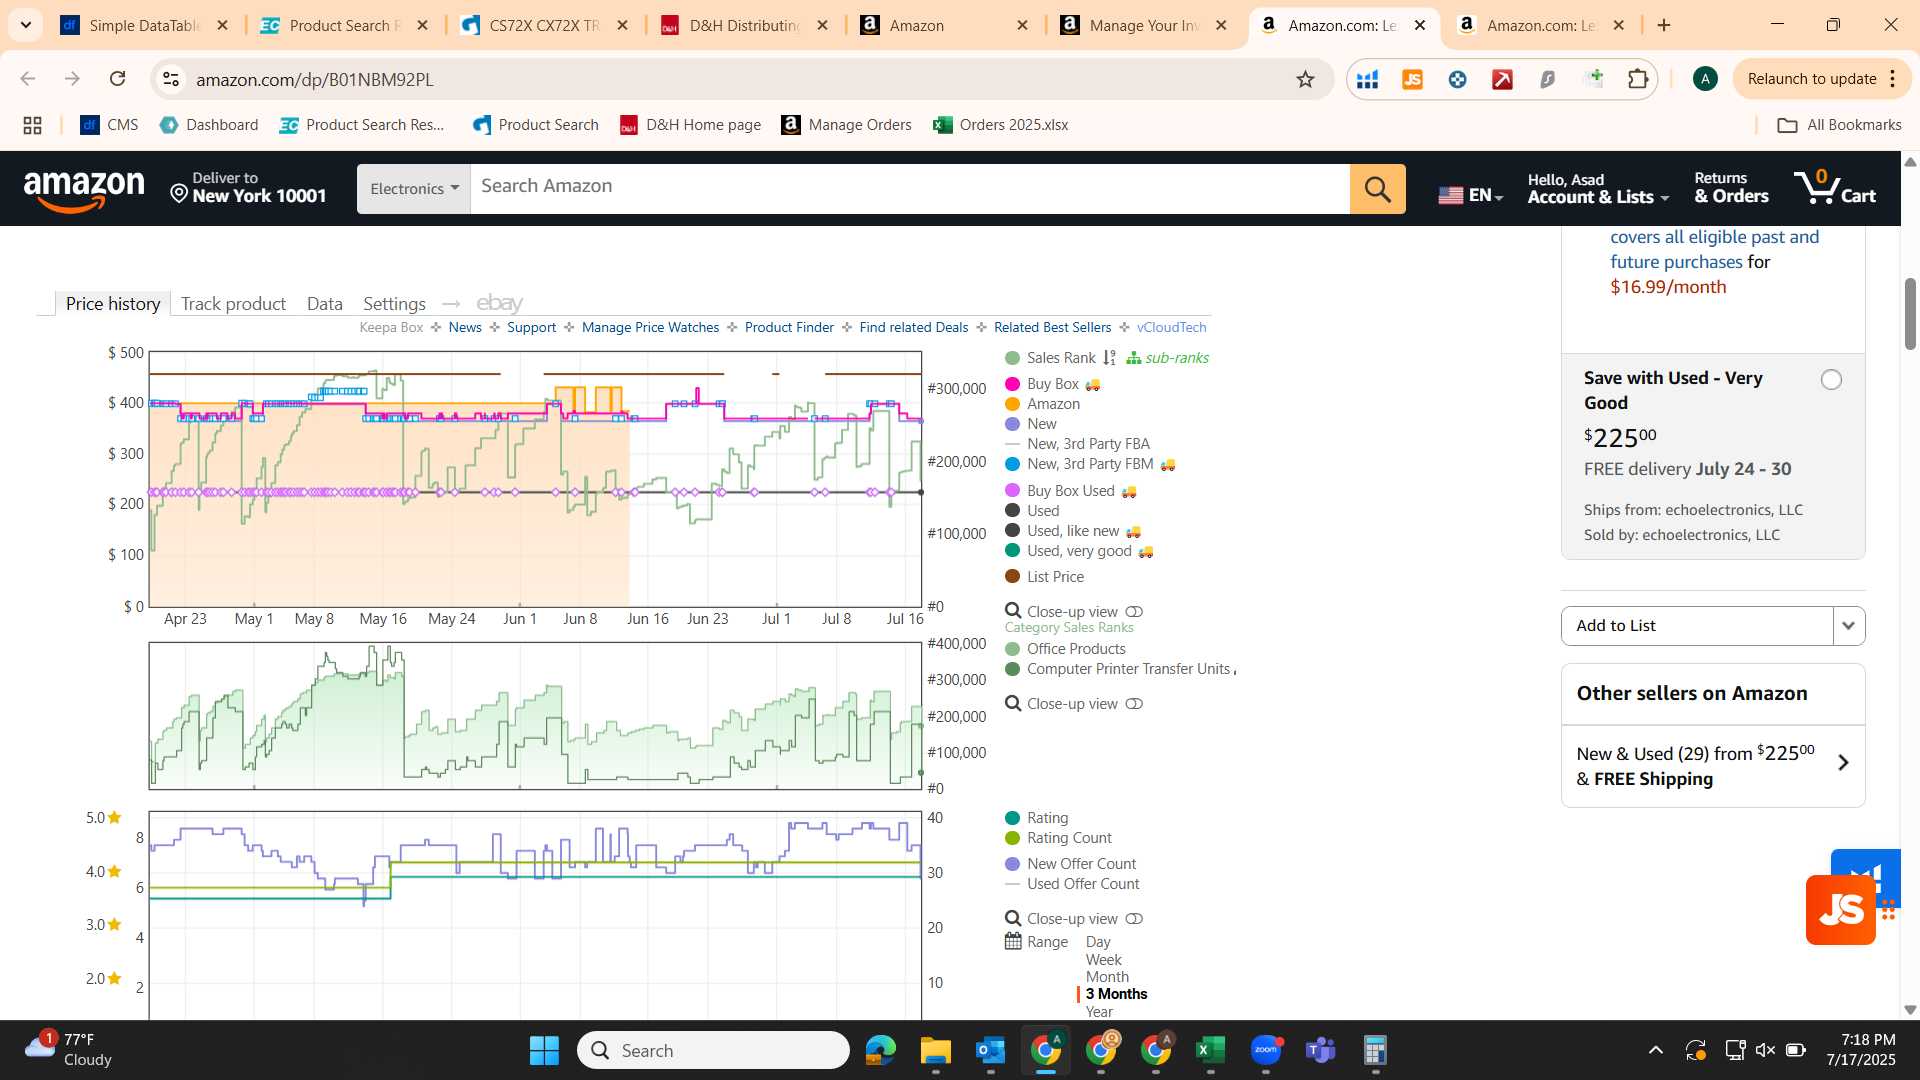Open Calculator from the taskbar

point(1375,1050)
